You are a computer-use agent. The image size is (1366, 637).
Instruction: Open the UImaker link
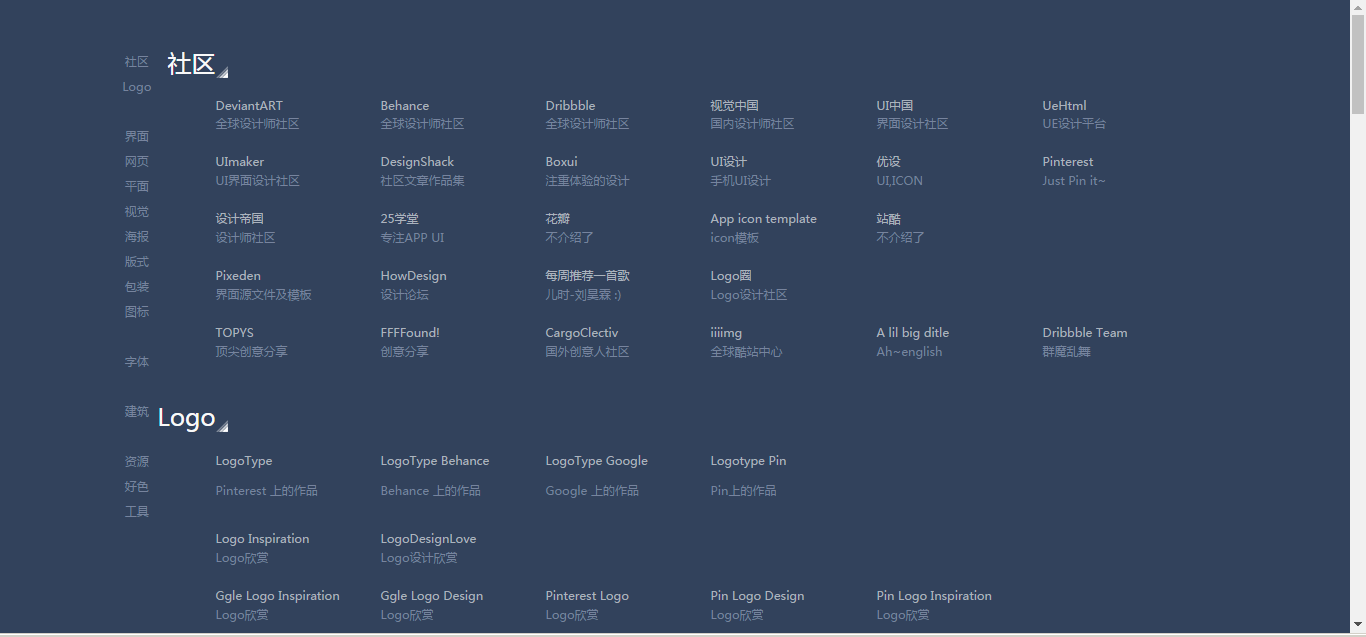click(x=240, y=162)
